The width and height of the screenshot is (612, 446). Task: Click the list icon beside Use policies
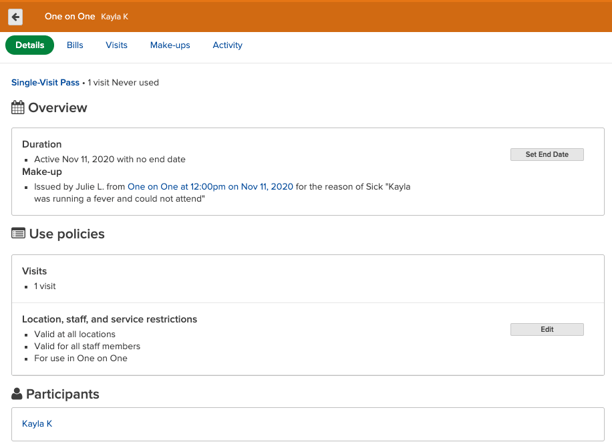coord(18,234)
